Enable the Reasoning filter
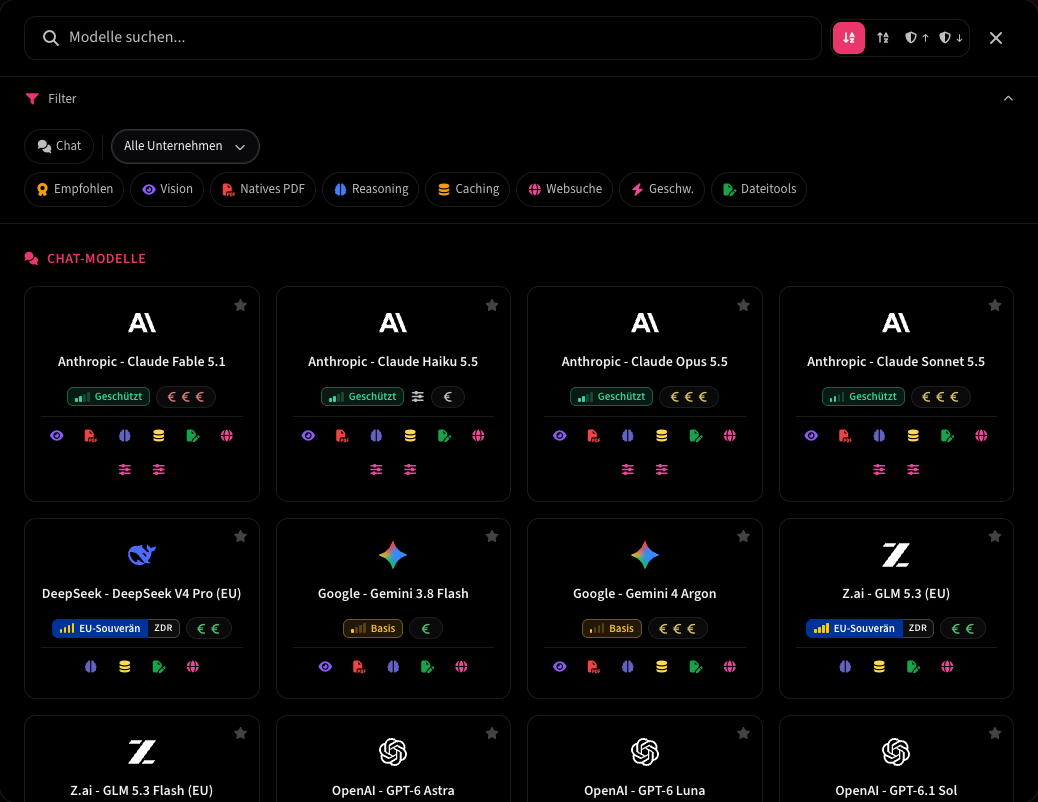Viewport: 1038px width, 802px height. [371, 189]
